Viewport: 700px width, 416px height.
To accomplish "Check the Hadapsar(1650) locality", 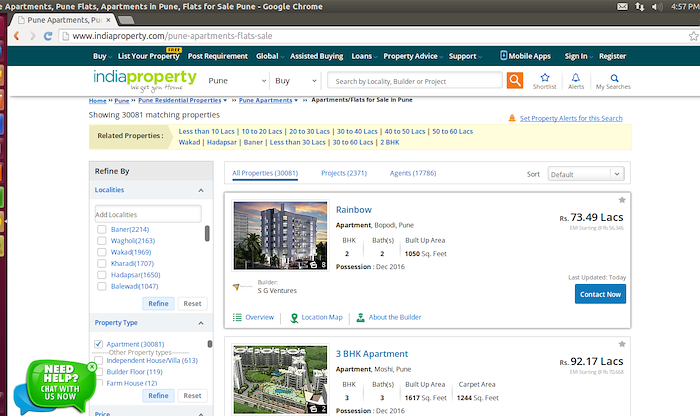I will 102,275.
